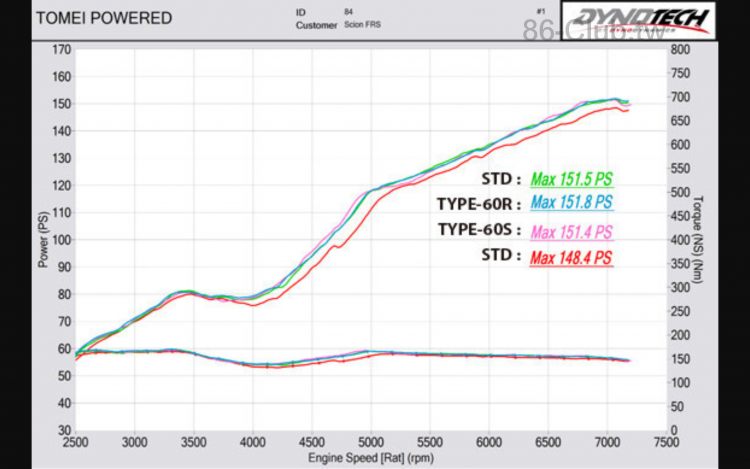Click the 40 tick on the Power axis
This screenshot has height=469, width=750.
(64, 404)
